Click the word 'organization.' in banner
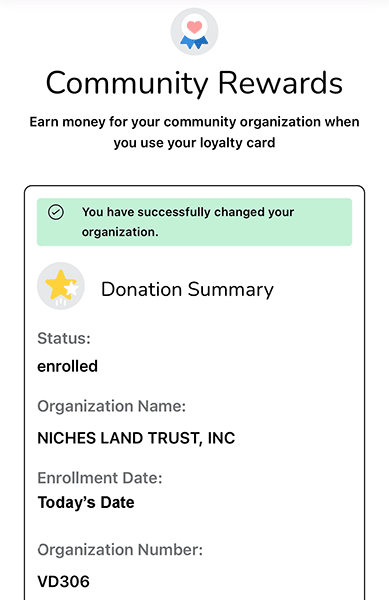This screenshot has height=600, width=389. point(120,232)
